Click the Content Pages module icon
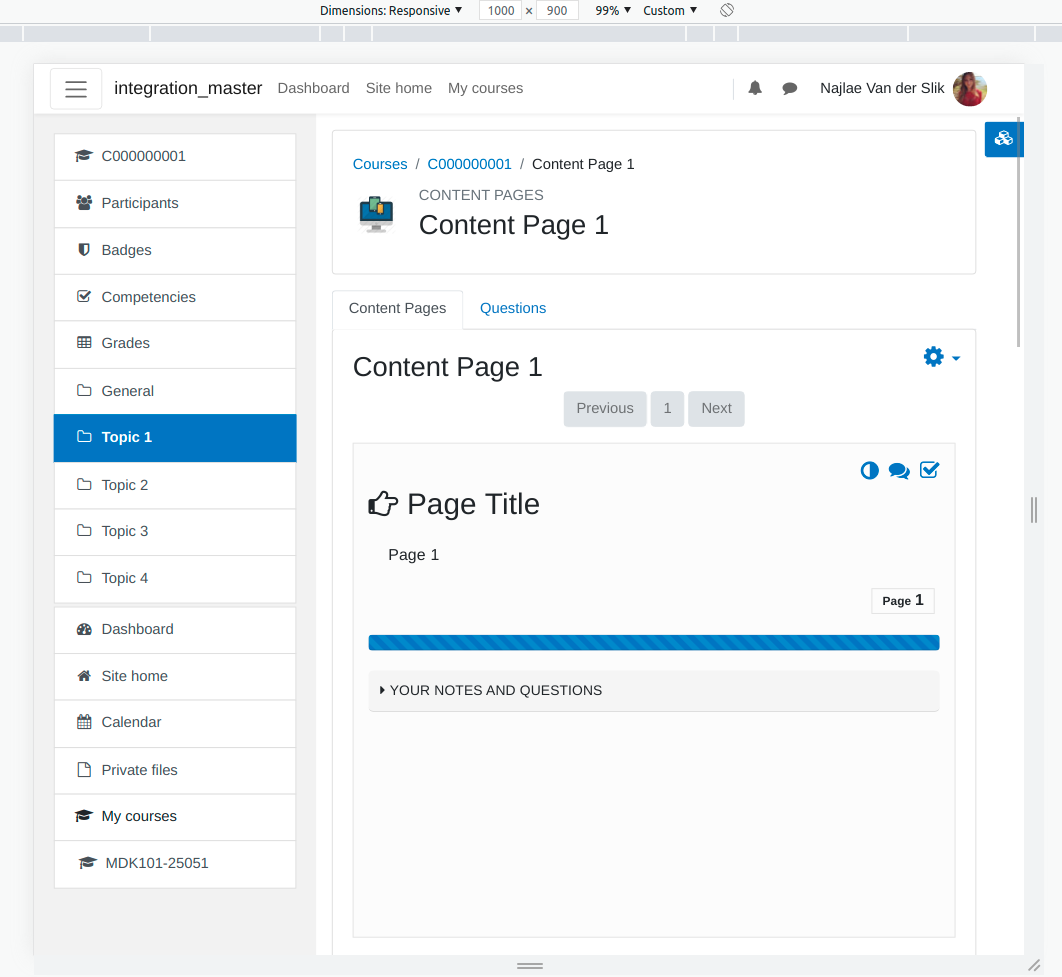Viewport: 1062px width, 977px height. (x=376, y=214)
